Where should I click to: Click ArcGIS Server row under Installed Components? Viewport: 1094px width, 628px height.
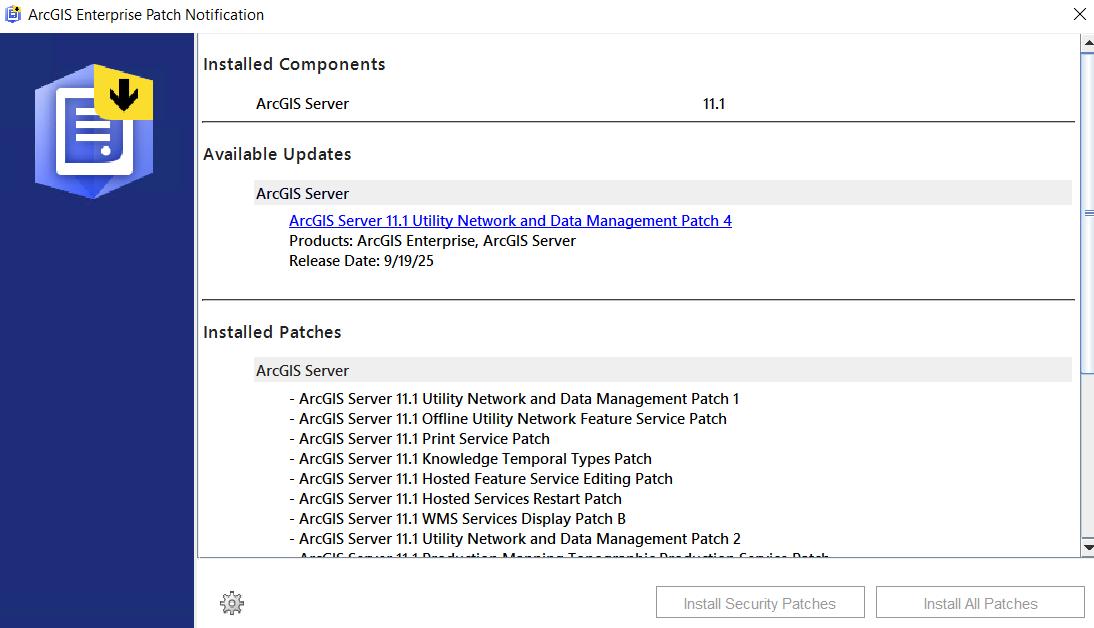302,104
